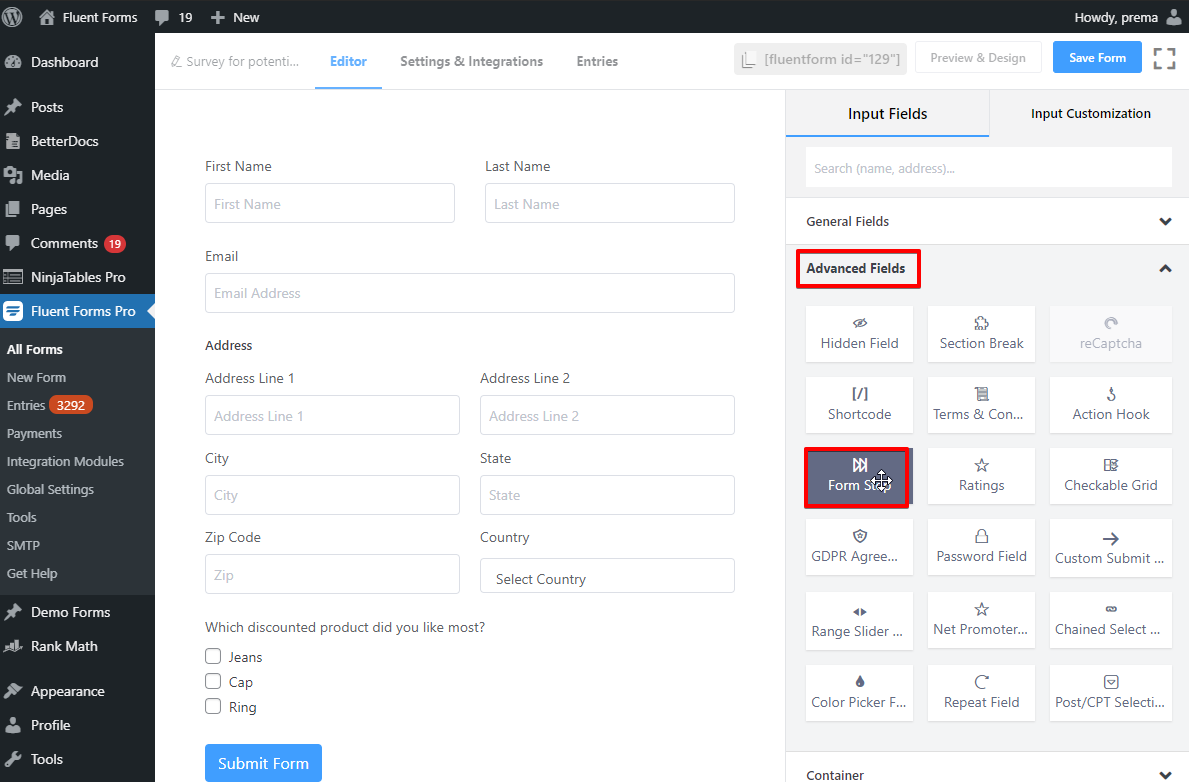Click the Preview & Design button

[x=977, y=58]
